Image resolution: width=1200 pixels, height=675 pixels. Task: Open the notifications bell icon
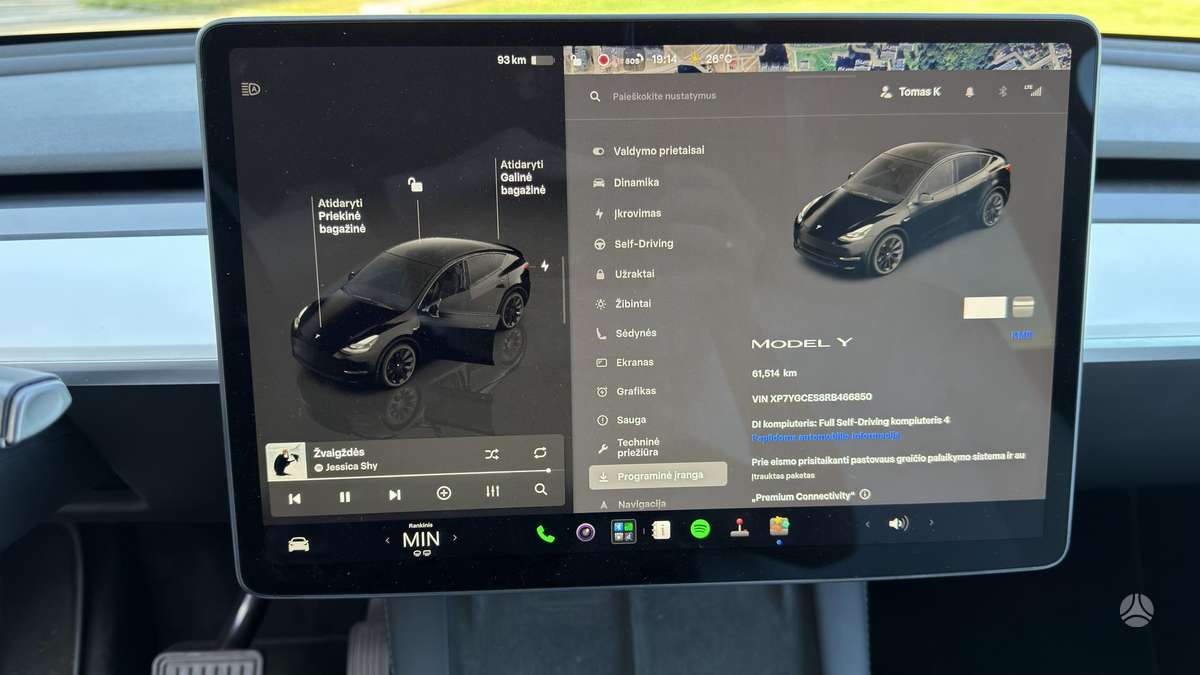click(x=969, y=92)
